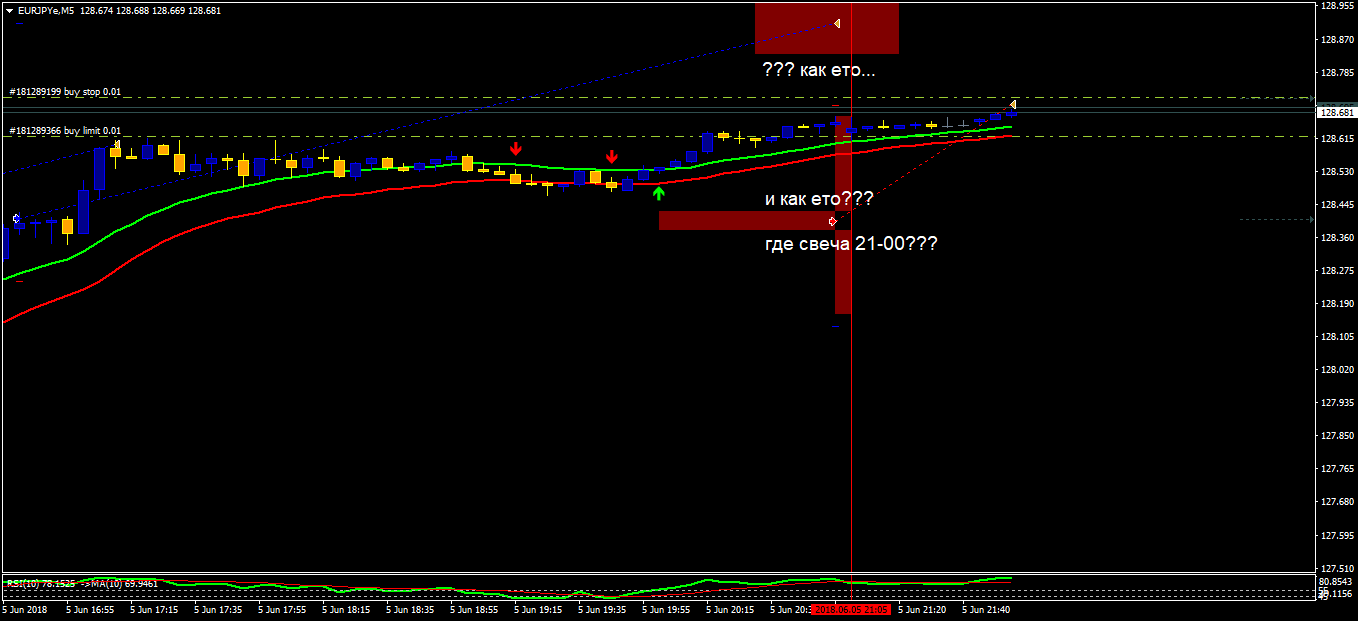Screen dimensions: 1358x621
Task: Select the 'где свеча 21-00???' text label
Action: coord(851,243)
